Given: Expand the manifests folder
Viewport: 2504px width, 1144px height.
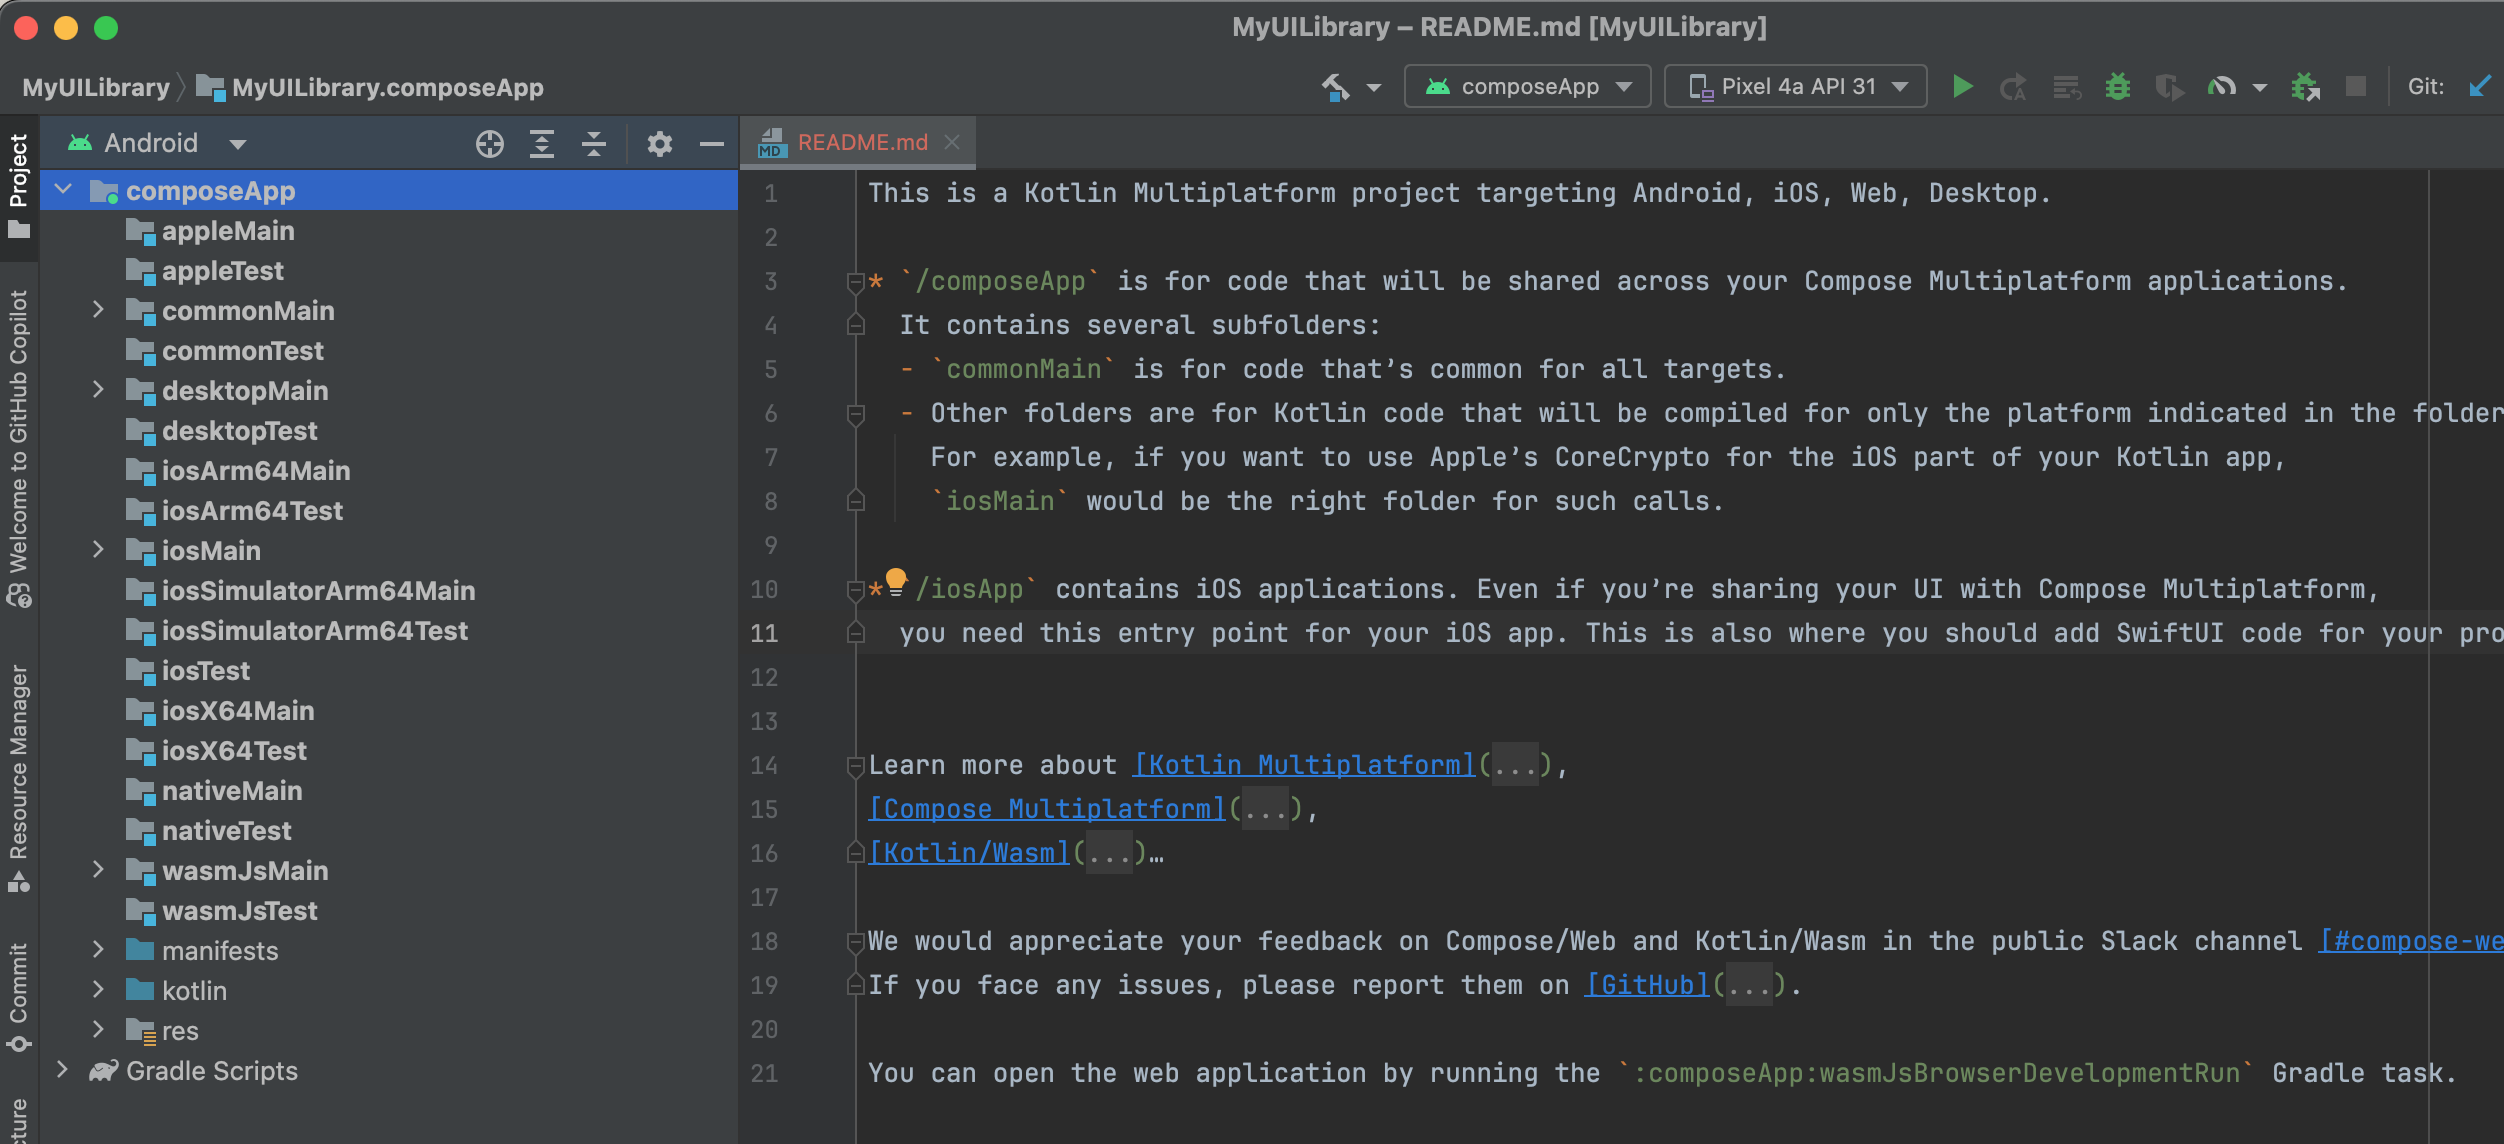Looking at the screenshot, I should point(98,950).
